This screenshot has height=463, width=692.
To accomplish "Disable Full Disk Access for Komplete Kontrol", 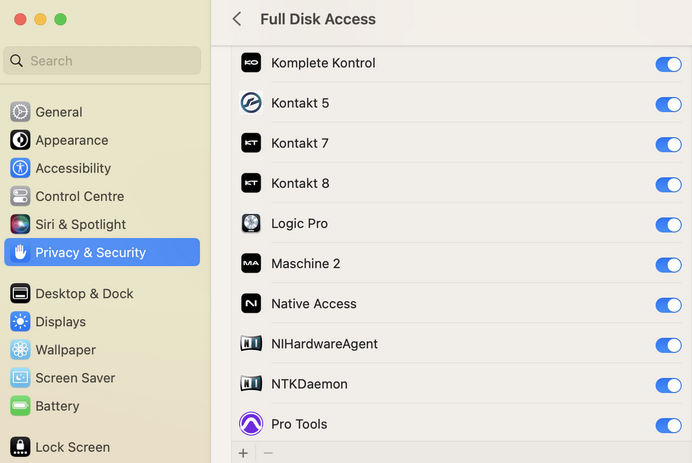I will [668, 64].
